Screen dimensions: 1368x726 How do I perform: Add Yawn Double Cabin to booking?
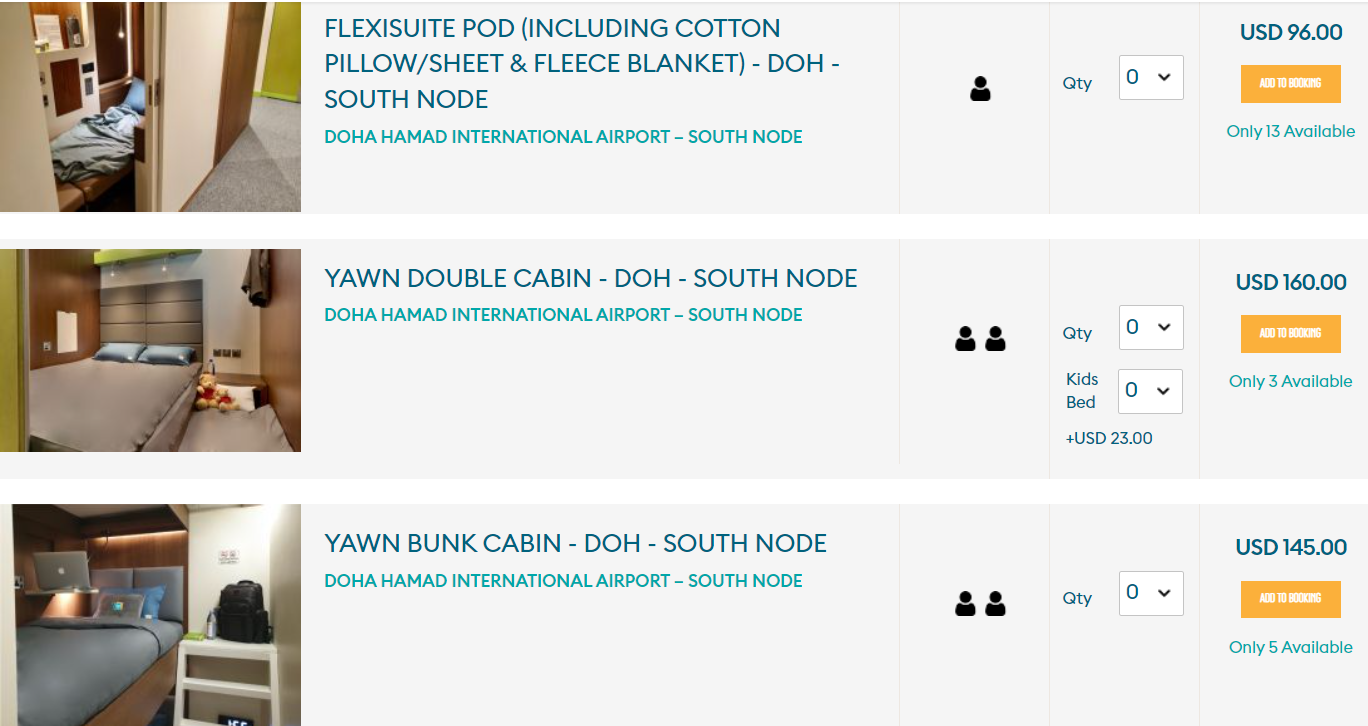(1290, 334)
